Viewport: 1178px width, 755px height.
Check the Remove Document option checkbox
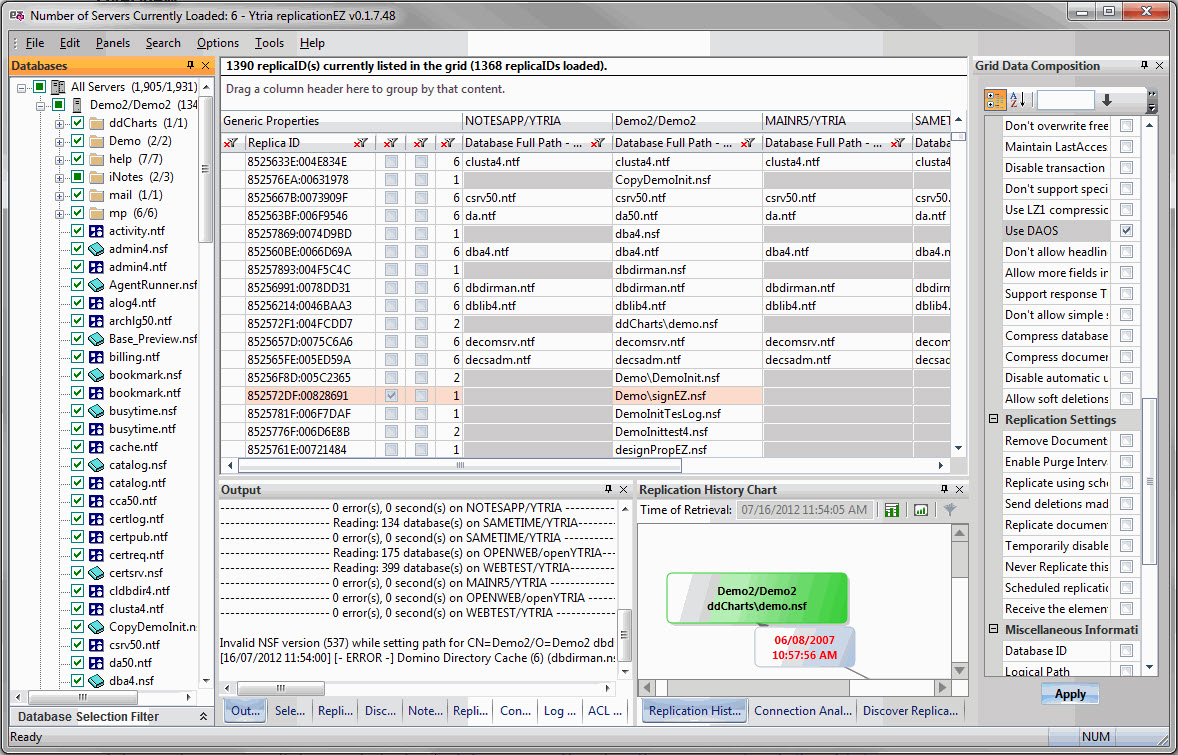1127,441
